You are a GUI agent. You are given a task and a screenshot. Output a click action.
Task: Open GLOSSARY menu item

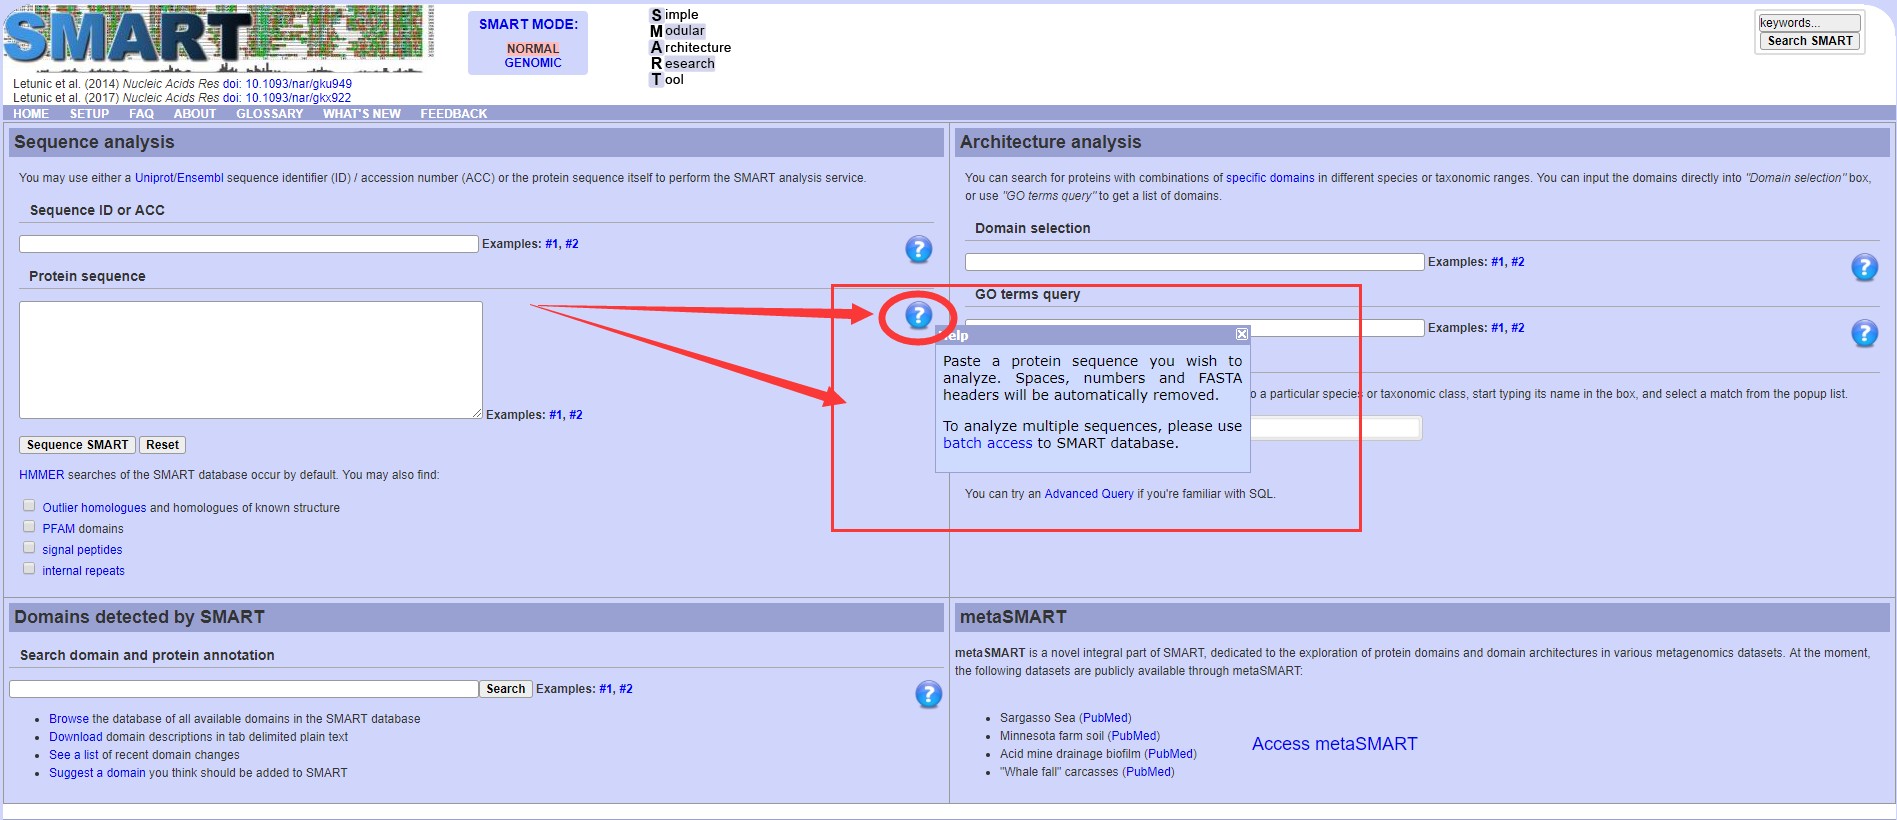pyautogui.click(x=269, y=114)
